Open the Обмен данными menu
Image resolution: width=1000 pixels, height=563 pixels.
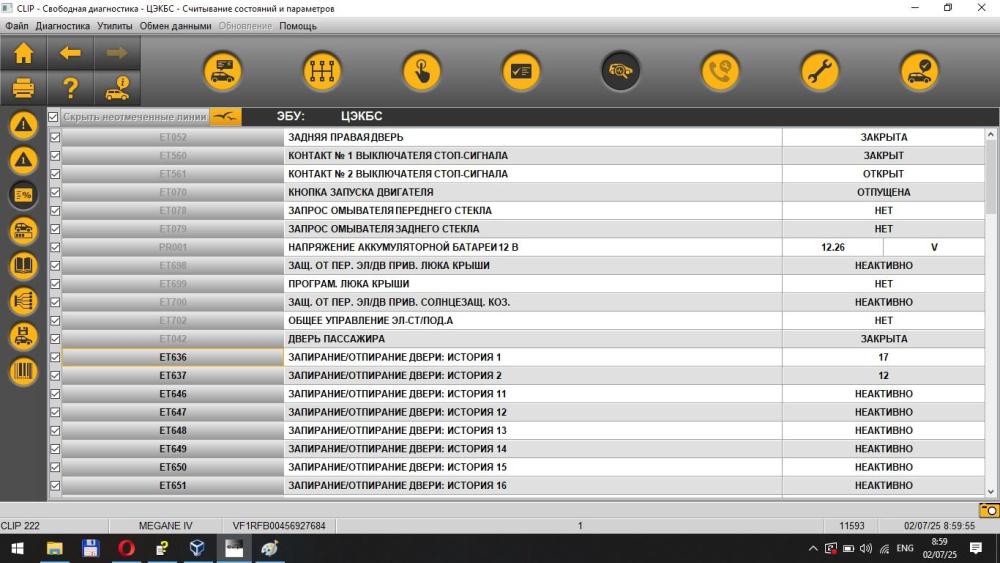tap(175, 26)
